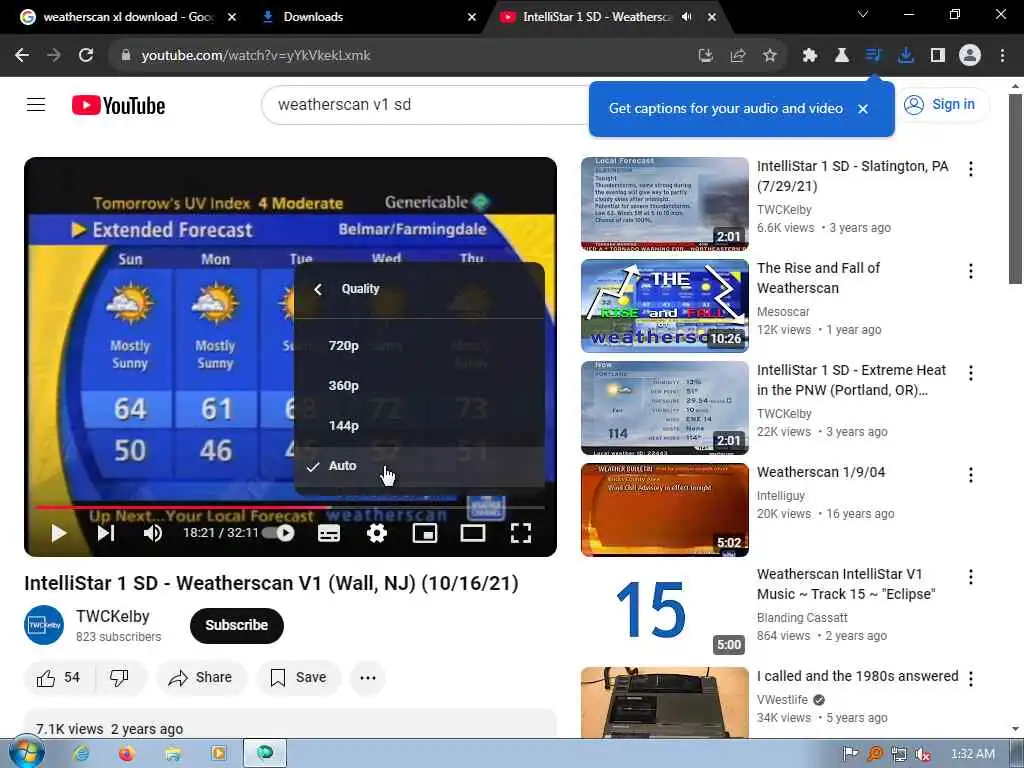Go to YouTube home via logo

[118, 105]
